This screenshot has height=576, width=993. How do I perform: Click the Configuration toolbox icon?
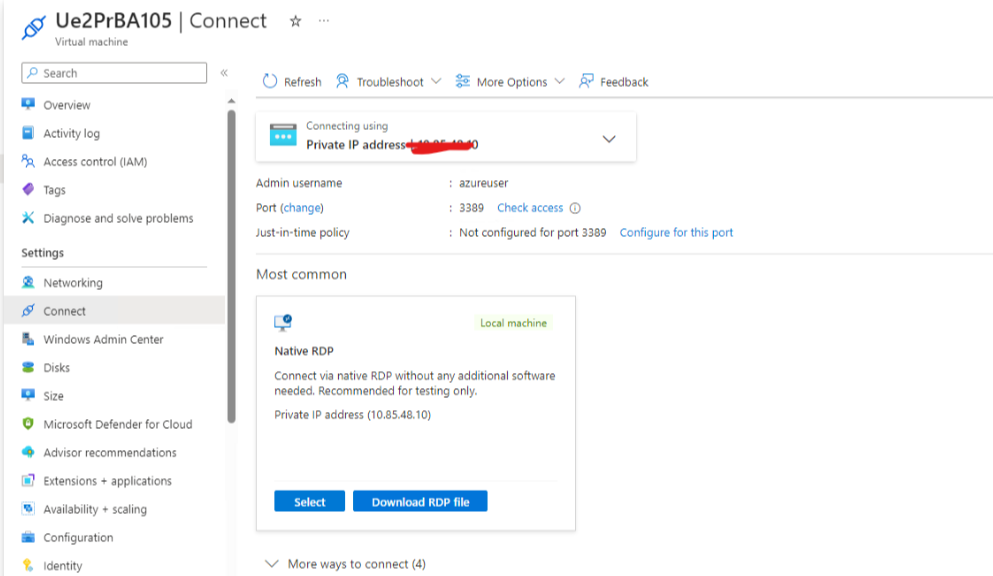(28, 537)
